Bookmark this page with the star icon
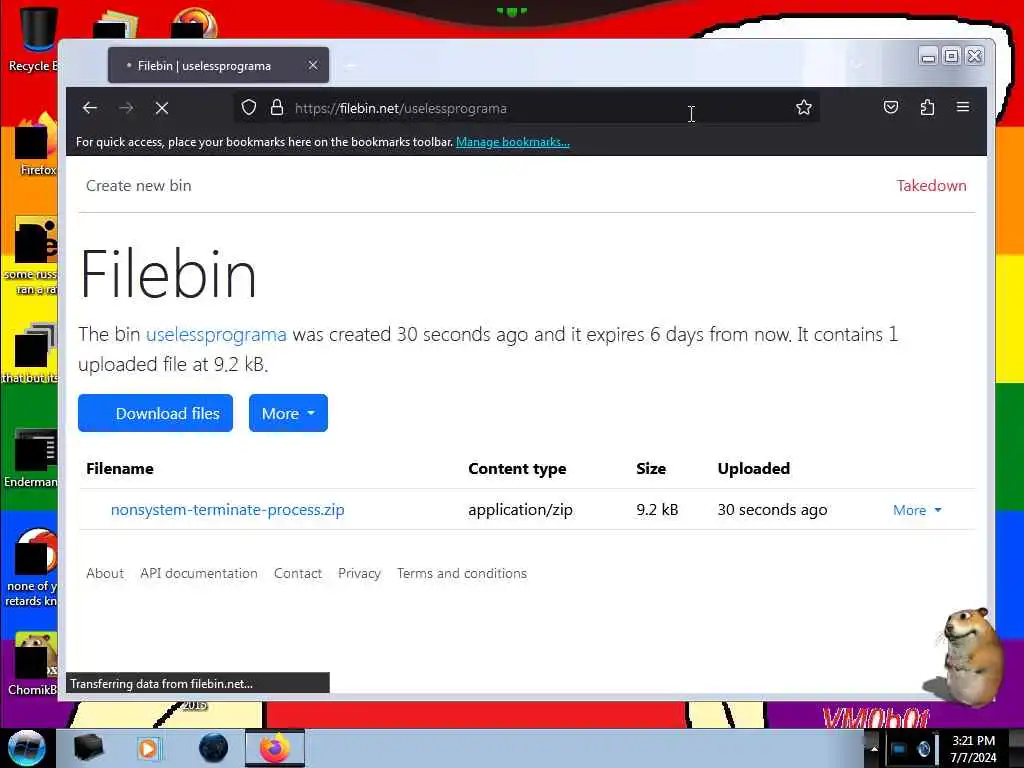The height and width of the screenshot is (768, 1024). pyautogui.click(x=804, y=107)
